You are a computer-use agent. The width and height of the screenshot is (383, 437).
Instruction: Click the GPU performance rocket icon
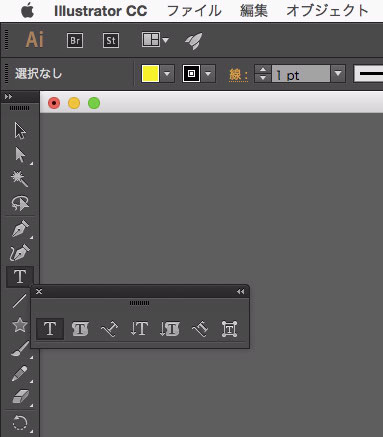pyautogui.click(x=194, y=41)
